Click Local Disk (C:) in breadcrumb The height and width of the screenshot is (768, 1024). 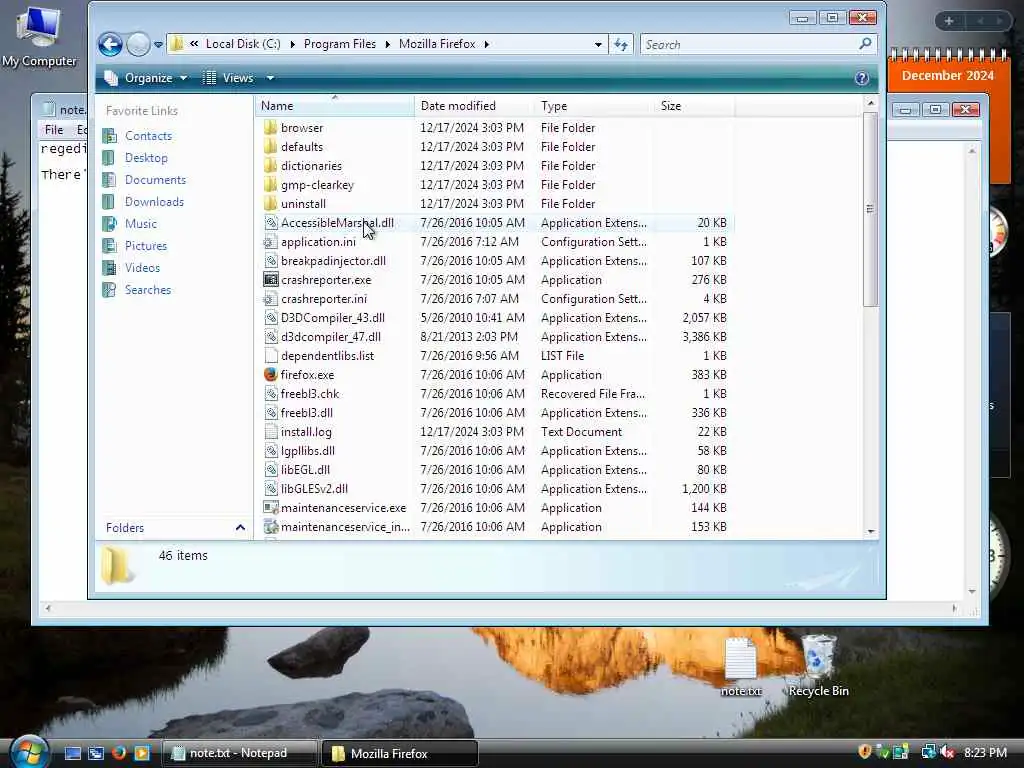[x=243, y=44]
